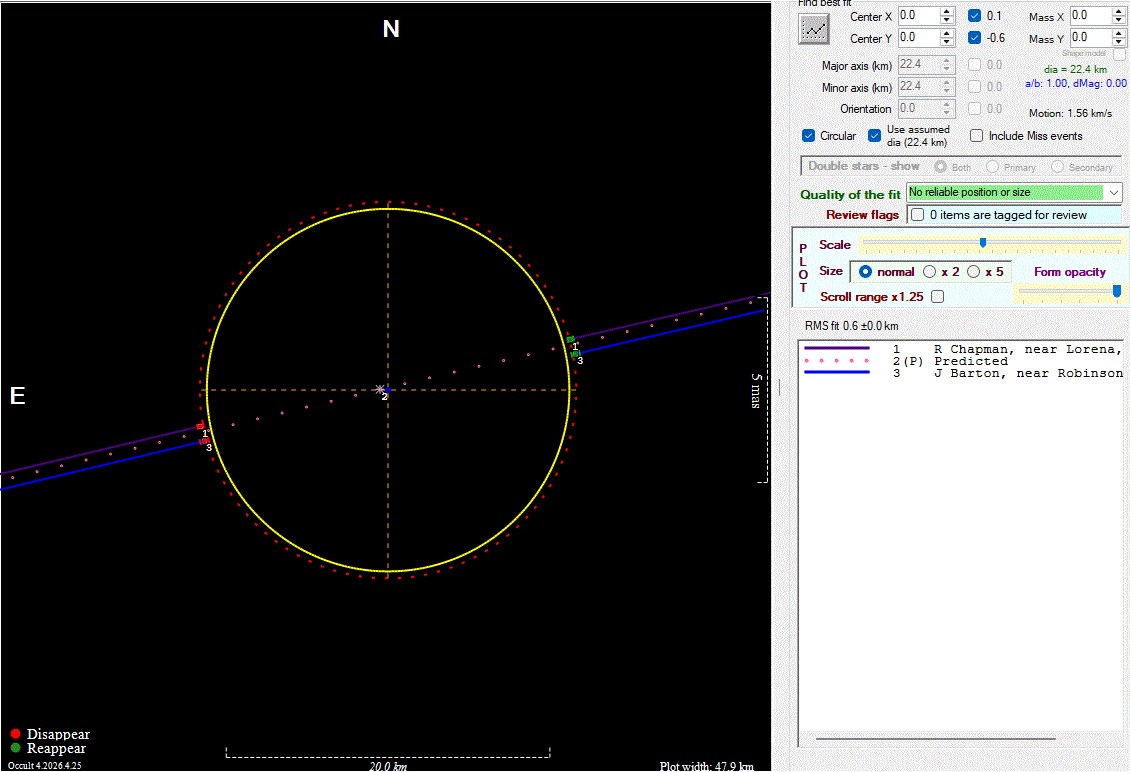Screen dimensions: 1130x772
Task: Toggle the Center X 0.1 checkbox
Action: tap(974, 15)
